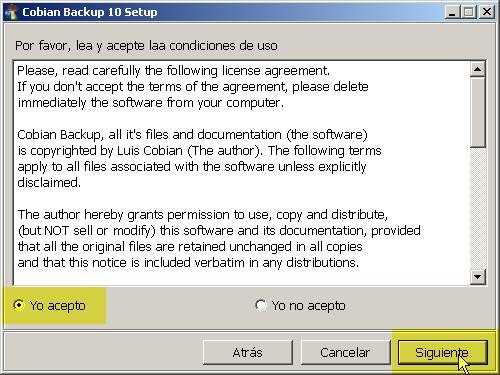Screen dimensions: 500x375
Task: Click the Cobian Backup mushroom title icon
Action: [11, 12]
